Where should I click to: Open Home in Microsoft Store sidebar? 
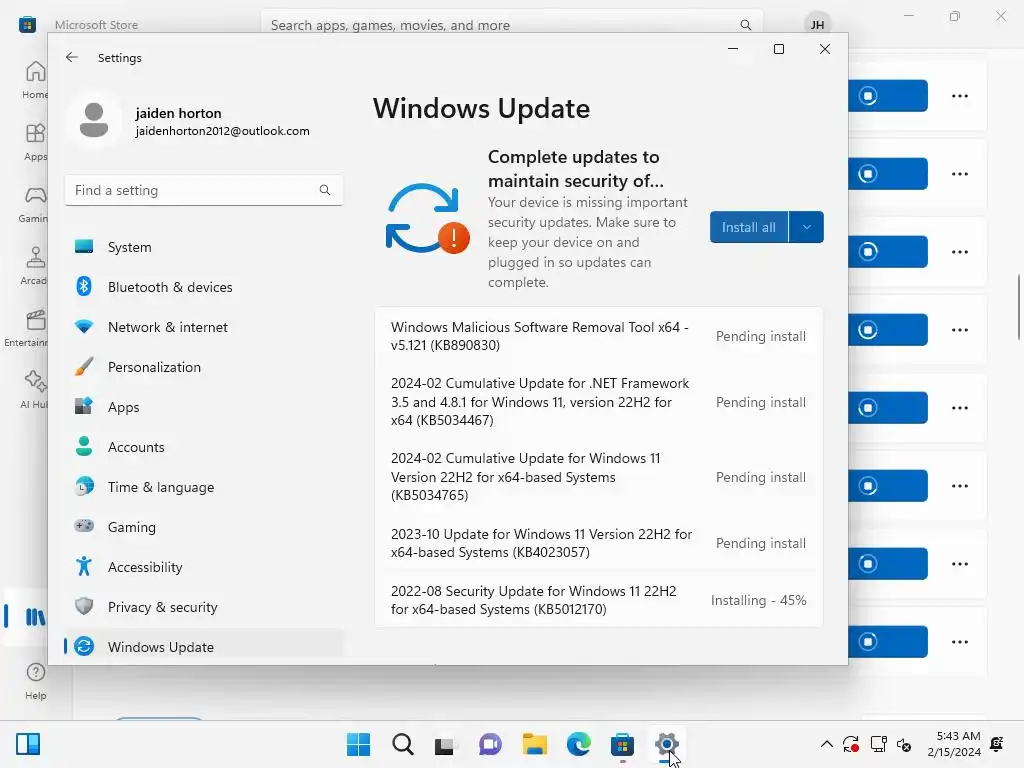35,80
